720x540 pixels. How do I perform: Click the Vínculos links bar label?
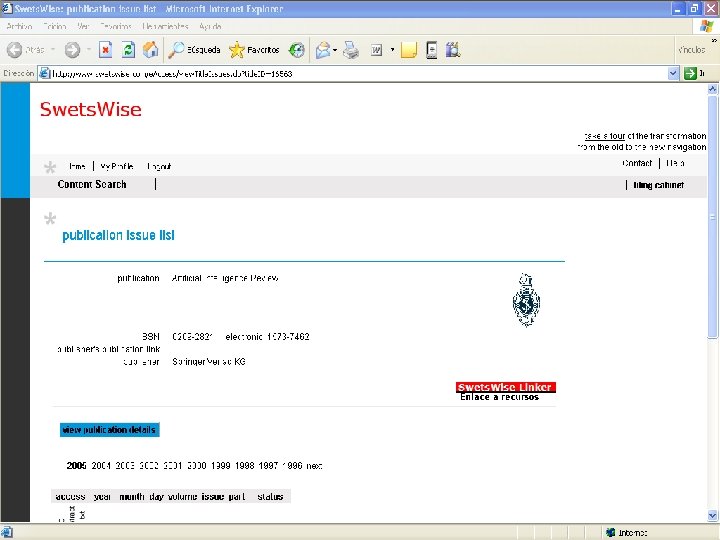coord(692,50)
